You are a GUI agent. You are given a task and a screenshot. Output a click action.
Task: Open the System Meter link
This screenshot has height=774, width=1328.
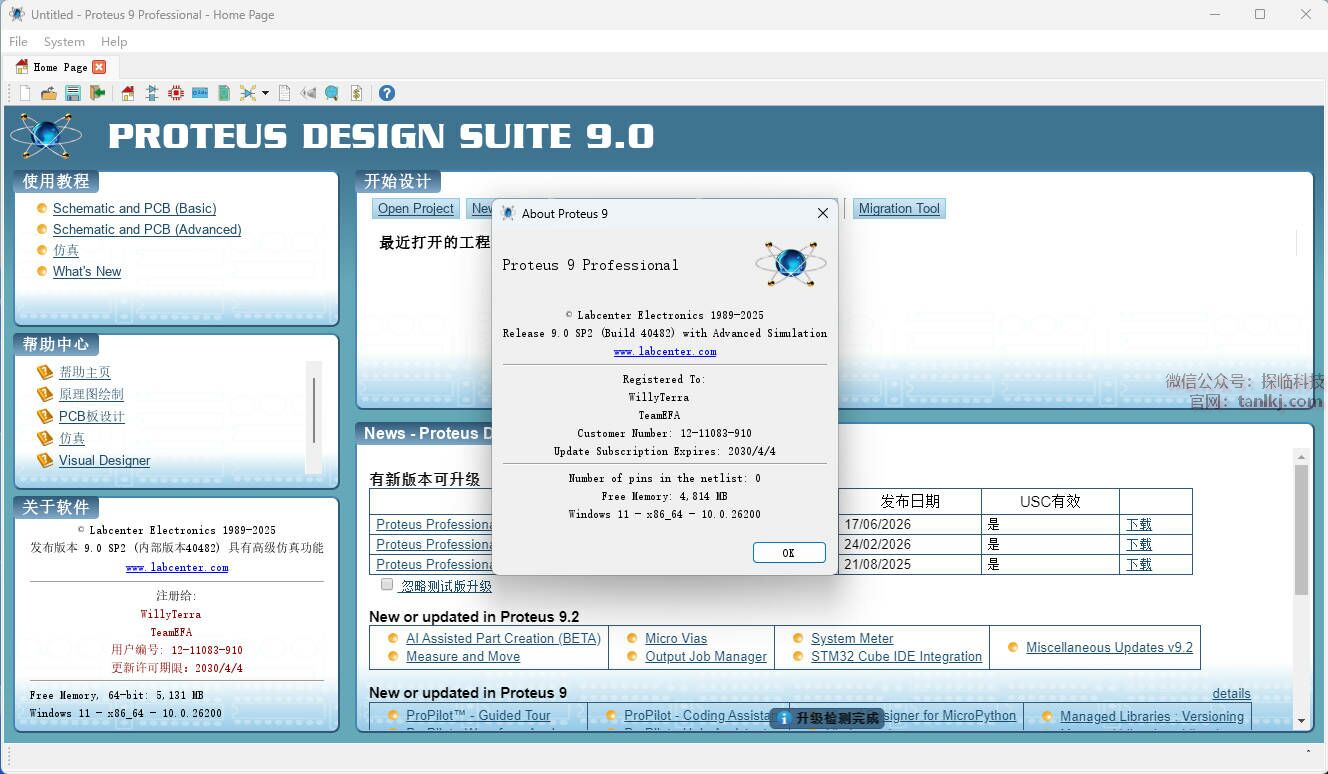click(852, 638)
